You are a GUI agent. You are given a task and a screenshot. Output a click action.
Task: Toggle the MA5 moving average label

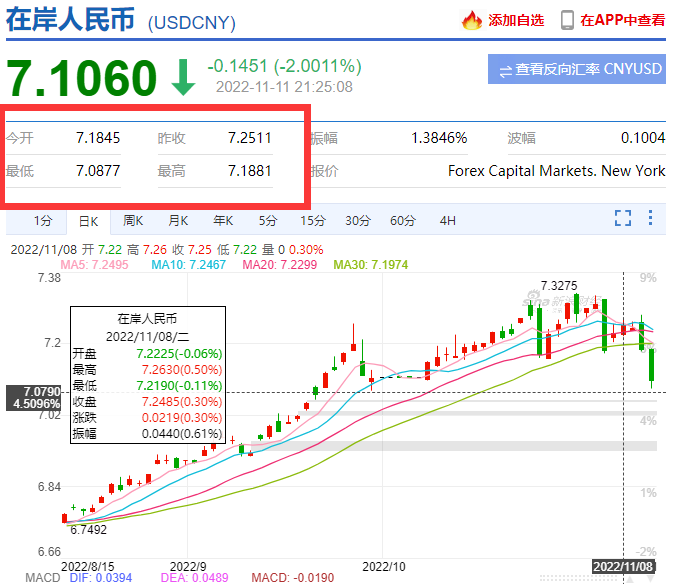[96, 263]
